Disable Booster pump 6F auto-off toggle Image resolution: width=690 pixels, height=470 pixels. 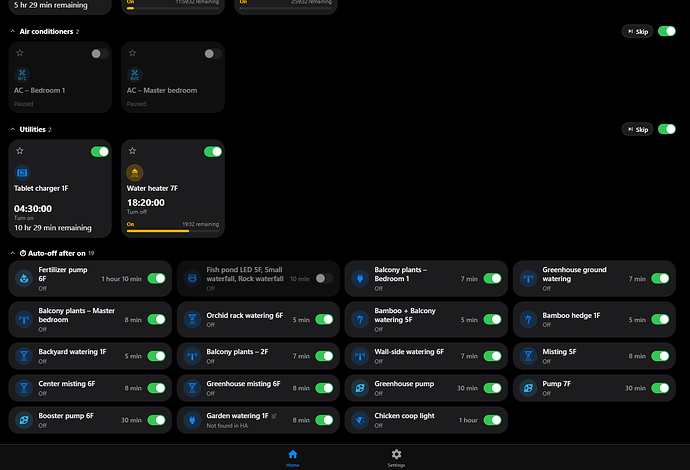[156, 420]
